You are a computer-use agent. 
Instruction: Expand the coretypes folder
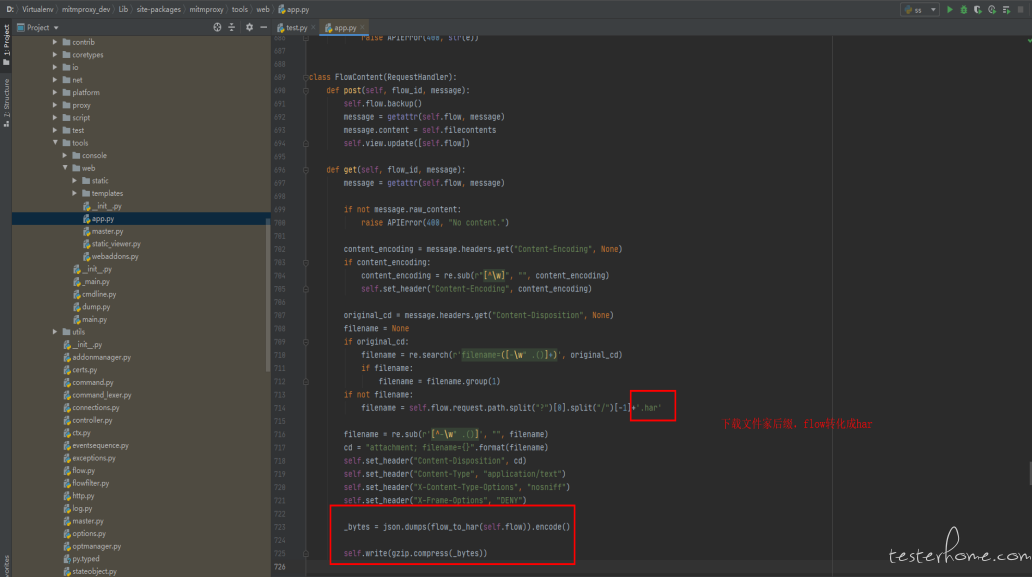(x=55, y=55)
